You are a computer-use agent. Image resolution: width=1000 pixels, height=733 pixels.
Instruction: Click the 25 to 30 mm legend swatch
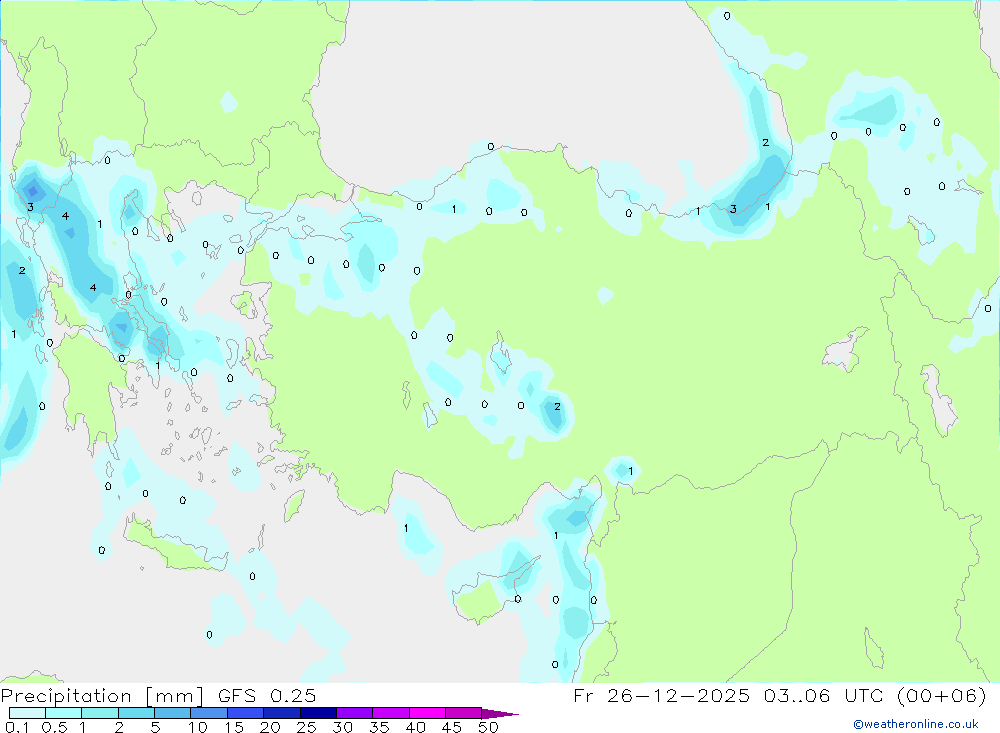pos(318,713)
